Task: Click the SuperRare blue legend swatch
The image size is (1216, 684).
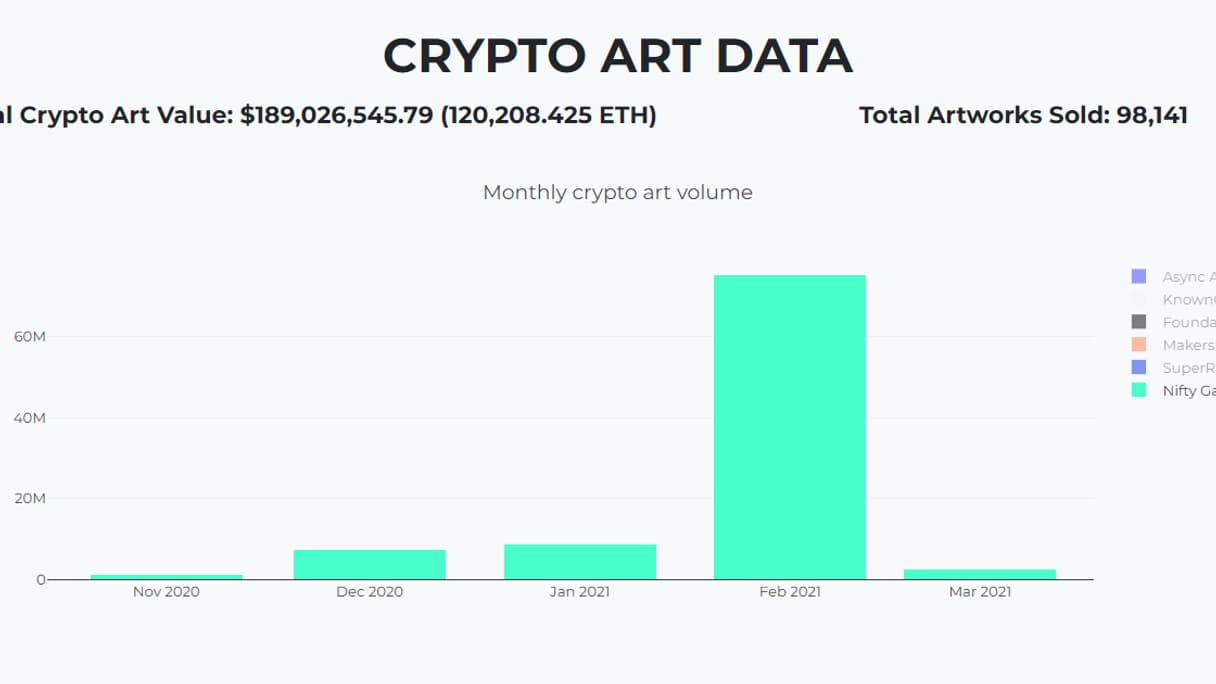Action: point(1138,368)
